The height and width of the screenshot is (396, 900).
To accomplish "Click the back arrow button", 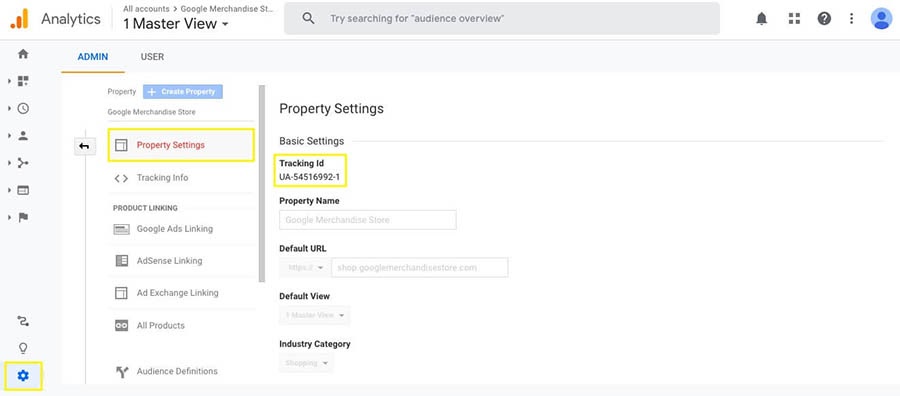I will [84, 146].
